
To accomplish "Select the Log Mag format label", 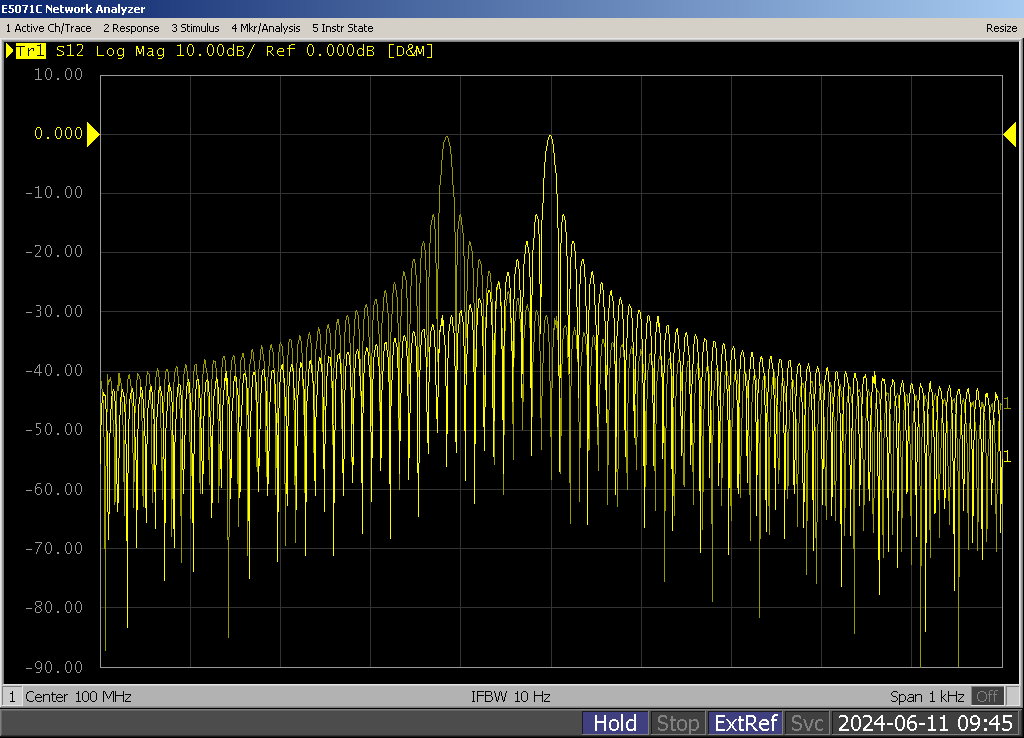I will click(132, 51).
